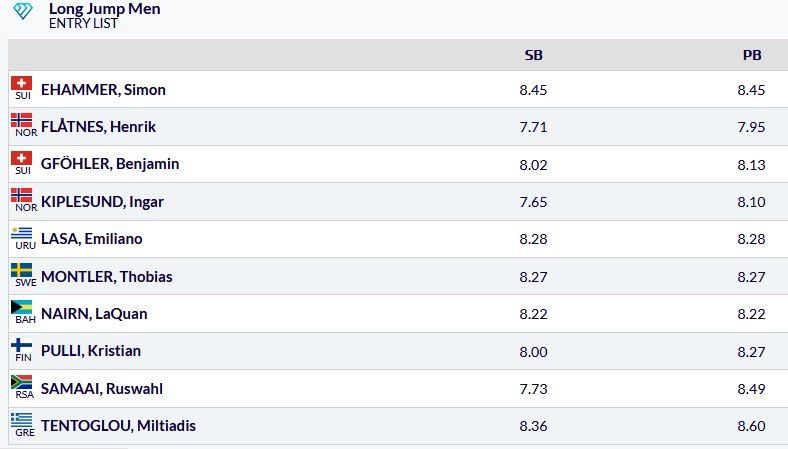Viewport: 788px width, 449px height.
Task: Click the SB column header
Action: click(533, 55)
